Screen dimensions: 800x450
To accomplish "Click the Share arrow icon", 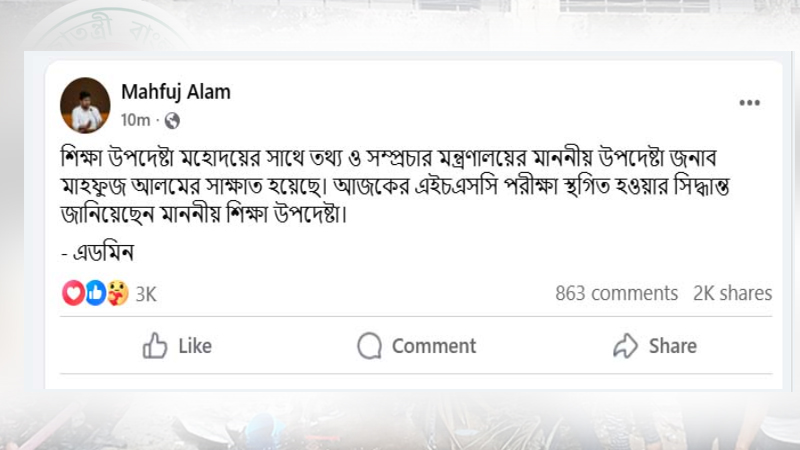I will [625, 346].
